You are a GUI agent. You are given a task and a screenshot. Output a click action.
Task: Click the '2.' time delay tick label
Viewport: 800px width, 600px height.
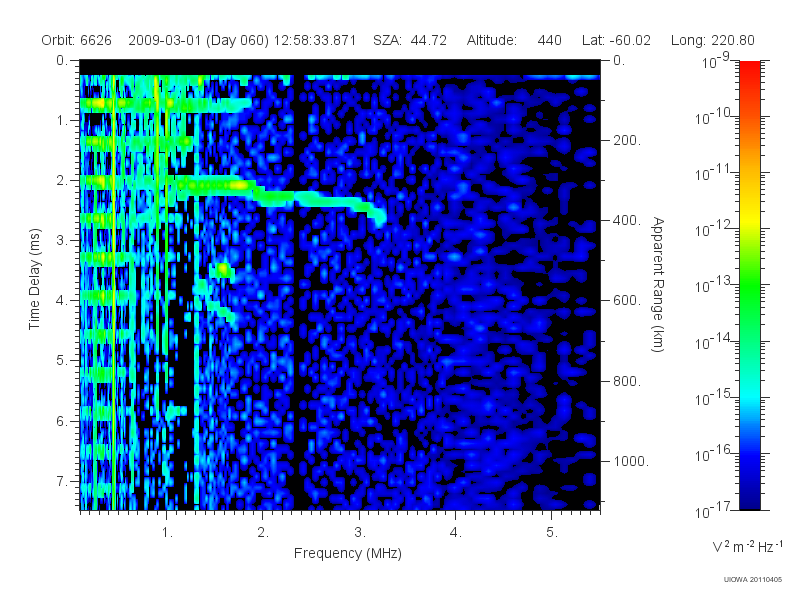[x=62, y=181]
